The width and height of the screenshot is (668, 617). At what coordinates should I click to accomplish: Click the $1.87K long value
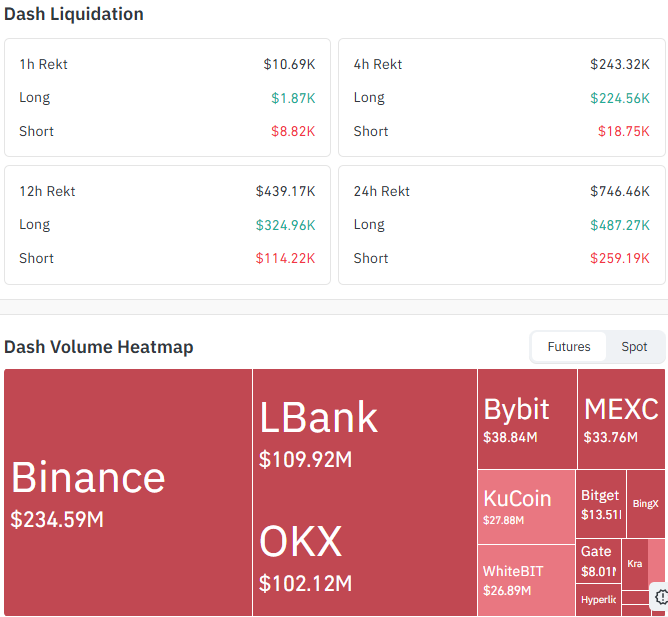tap(293, 98)
